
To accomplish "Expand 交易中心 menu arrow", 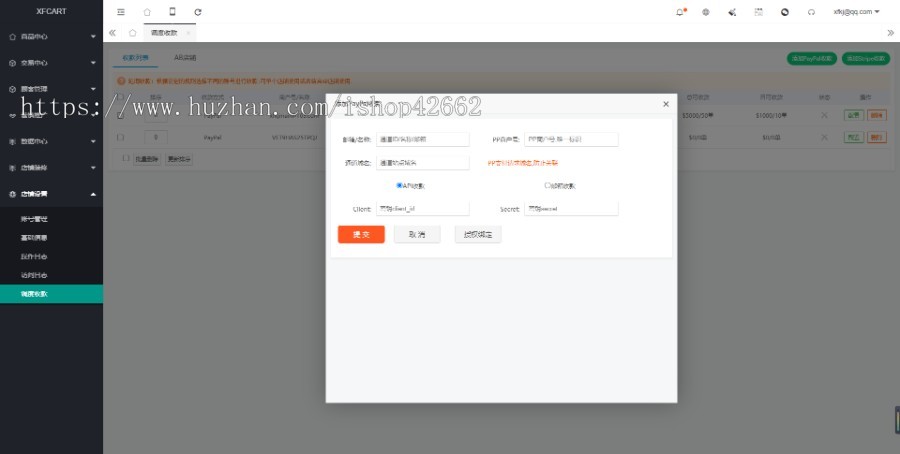I will [93, 63].
